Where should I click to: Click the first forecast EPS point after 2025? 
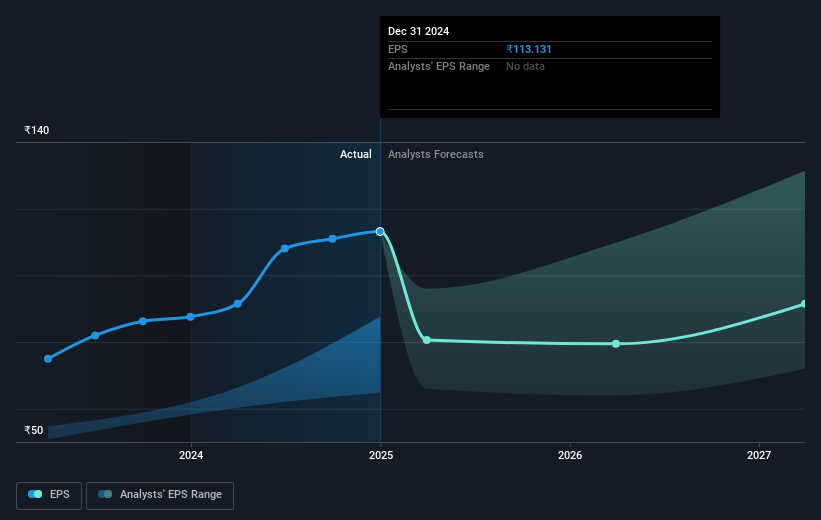427,340
